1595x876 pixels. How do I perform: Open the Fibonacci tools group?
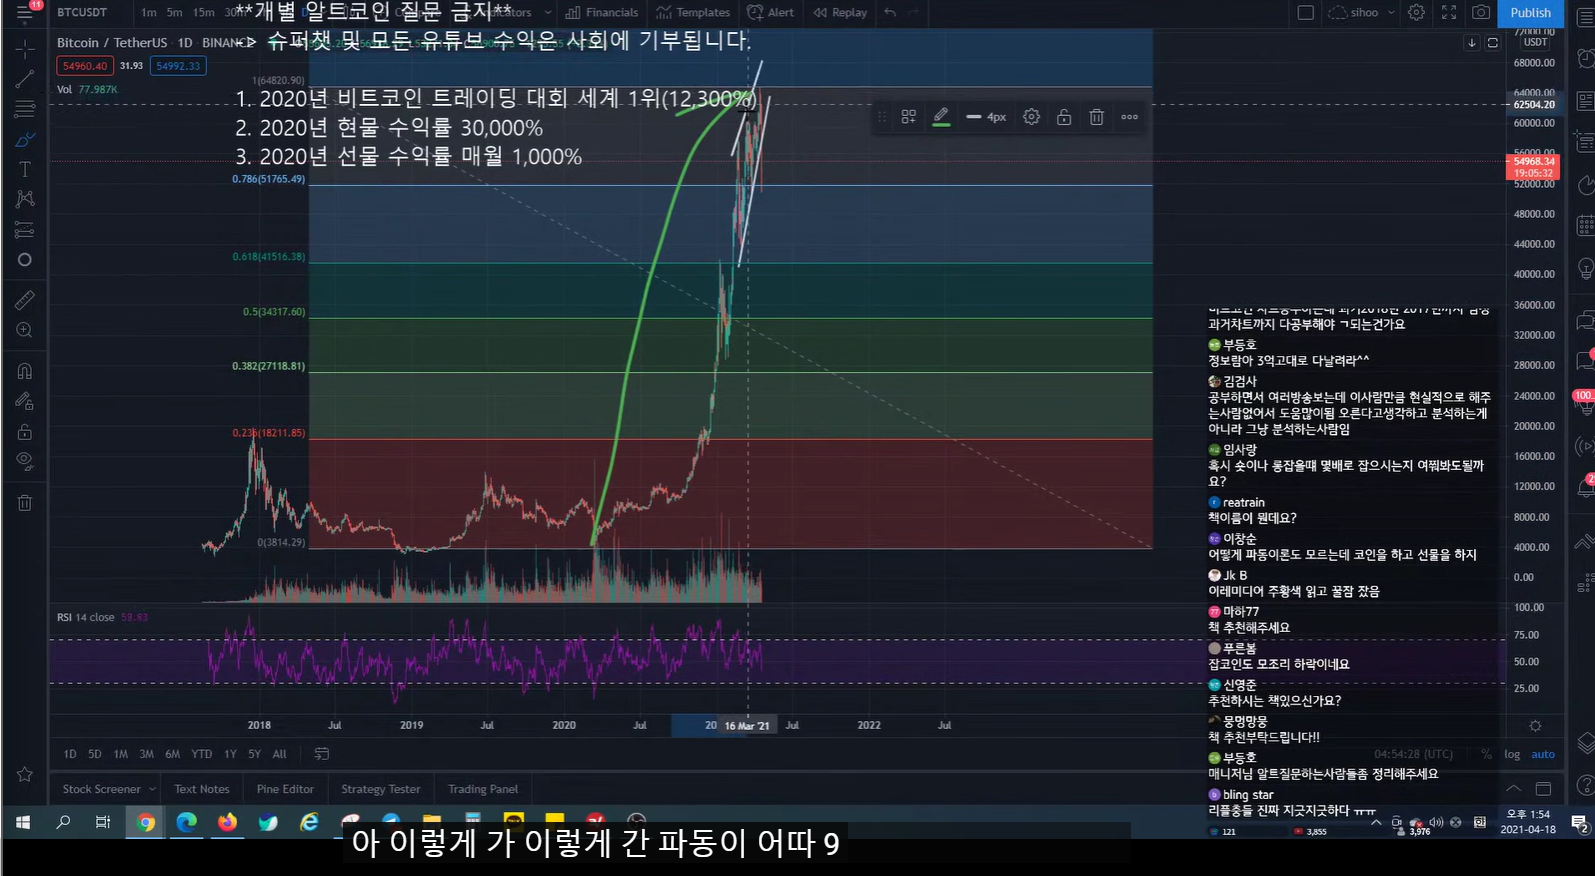[25, 109]
